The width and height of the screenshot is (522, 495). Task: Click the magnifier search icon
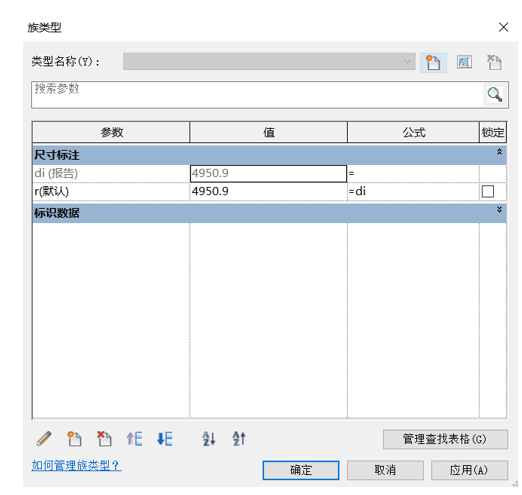click(x=495, y=95)
